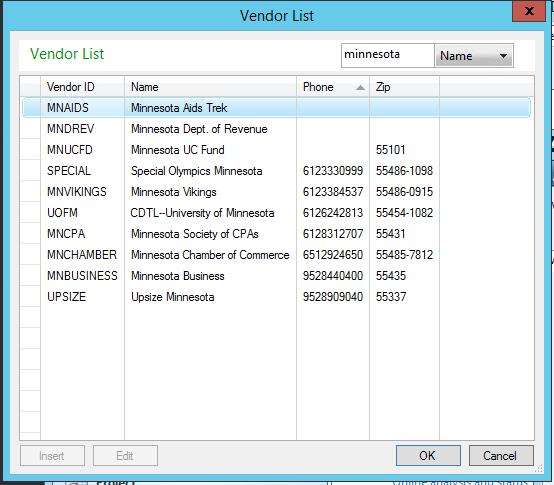Click zip code 55454-1082

[404, 213]
